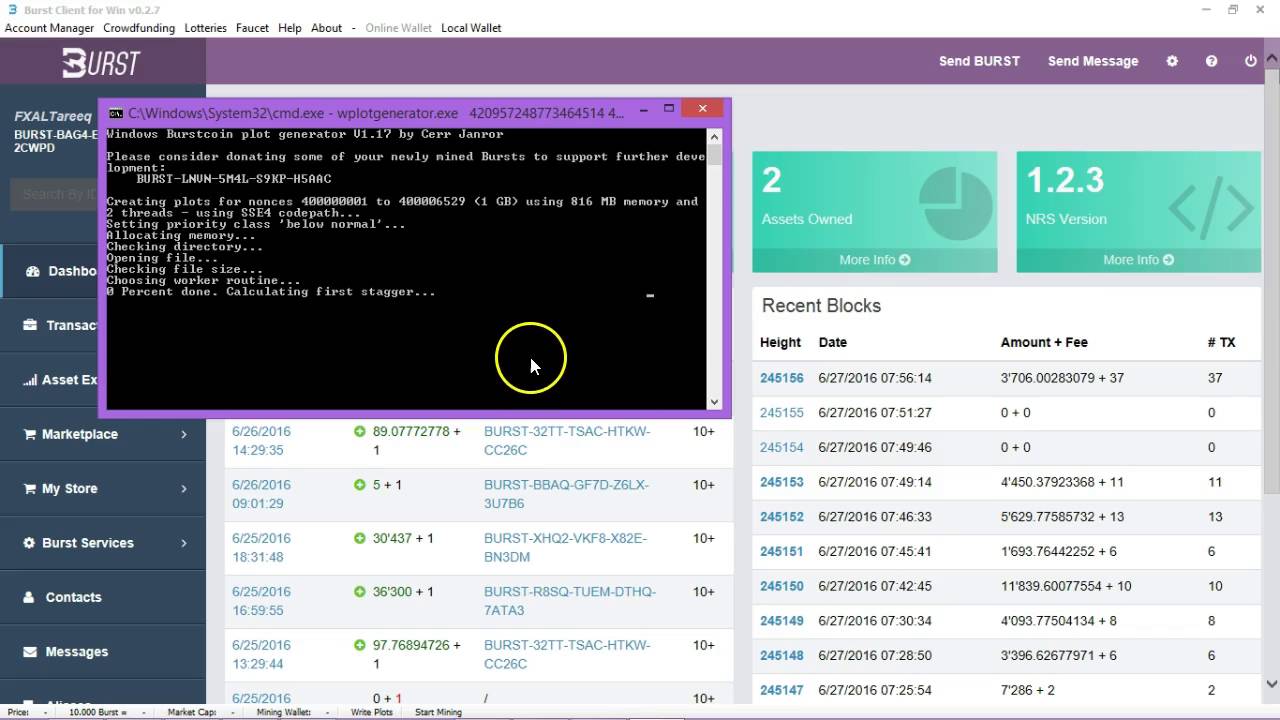Screen dimensions: 1280x720
Task: Expand the My Store sidebar chevron
Action: 184,488
